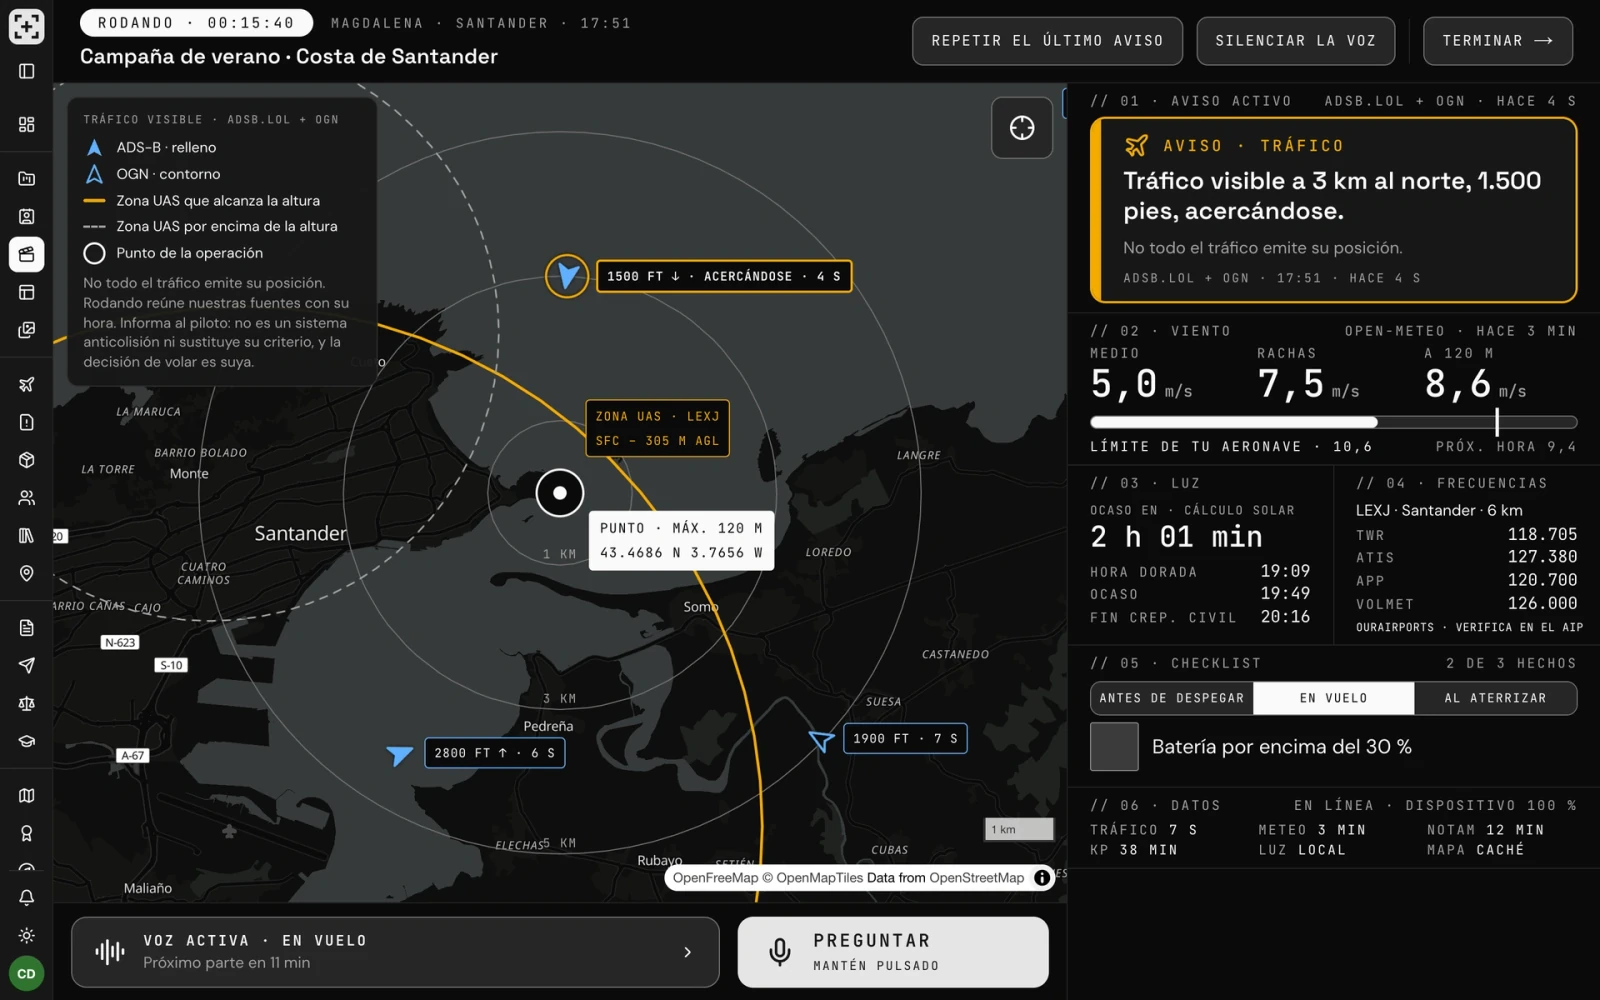
Task: Click the 'Aviso · Tráfico' active alert card
Action: tap(1333, 210)
